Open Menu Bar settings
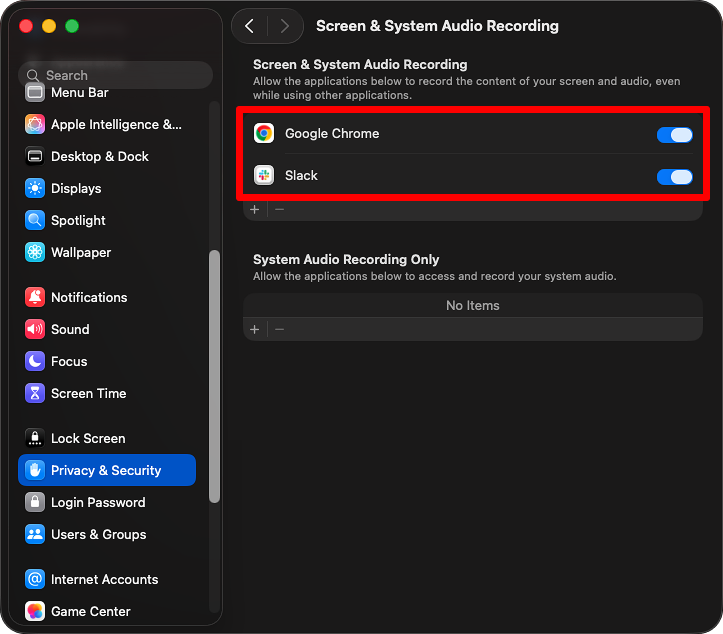Viewport: 723px width, 634px height. pos(107,93)
